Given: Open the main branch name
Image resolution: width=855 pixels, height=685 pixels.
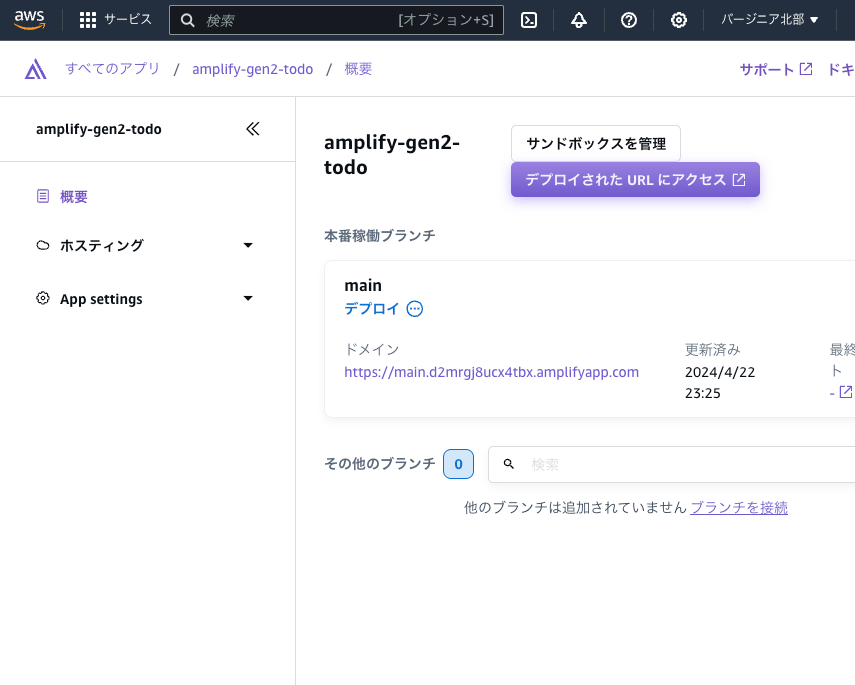Looking at the screenshot, I should 363,285.
